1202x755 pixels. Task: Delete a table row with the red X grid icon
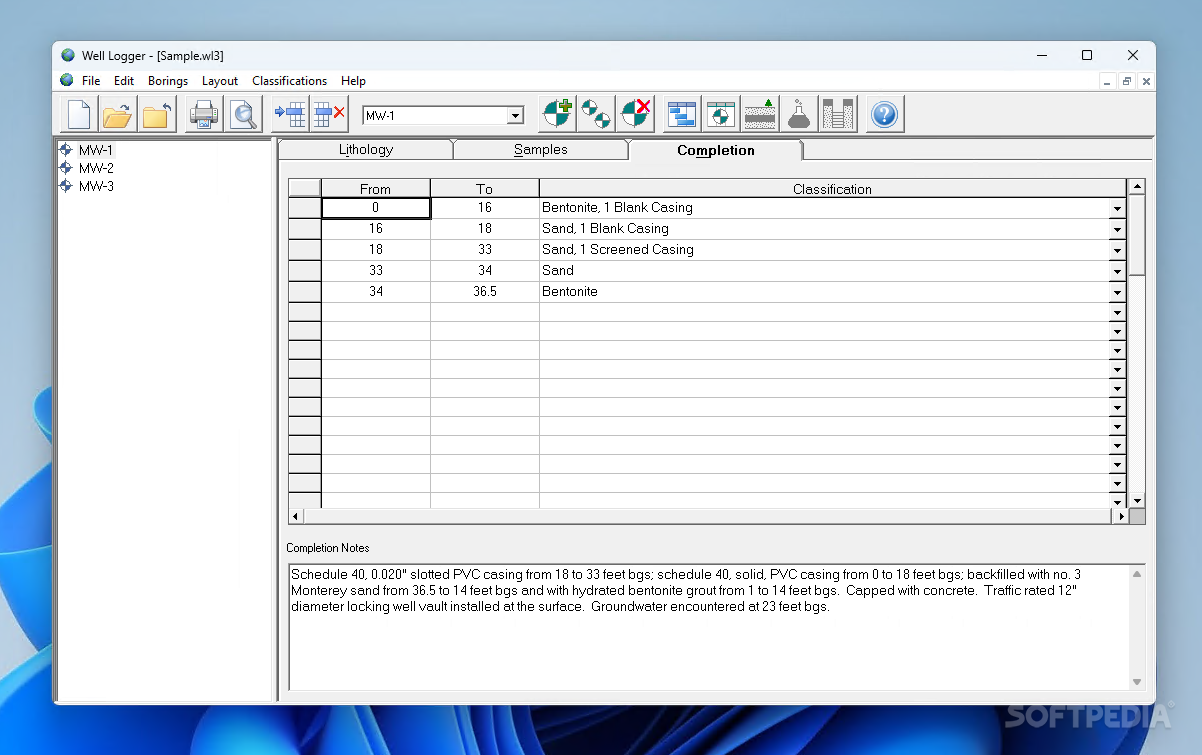coord(329,115)
